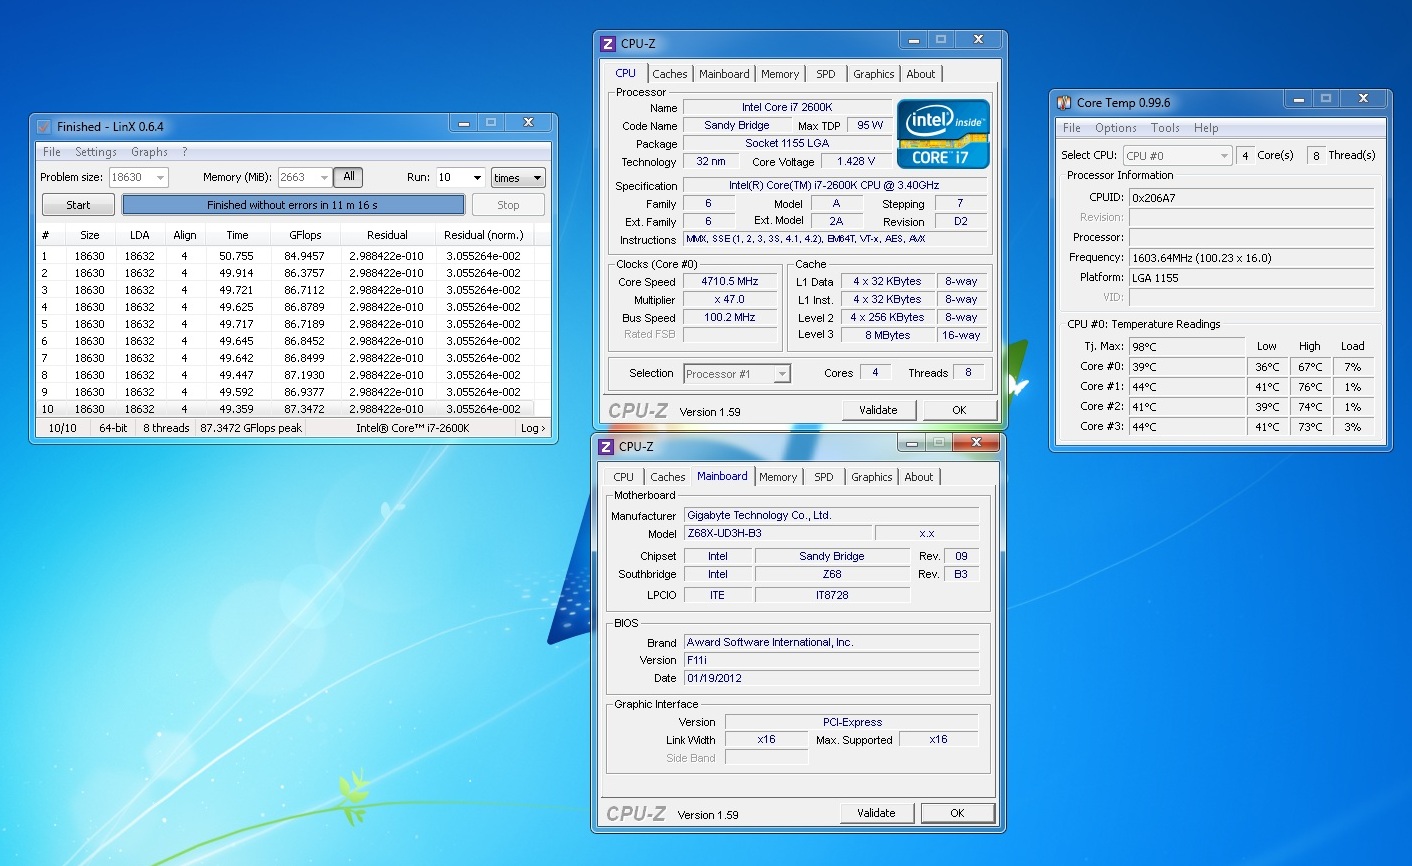Select row 10 in LinX results table
The image size is (1412, 866).
click(290, 409)
